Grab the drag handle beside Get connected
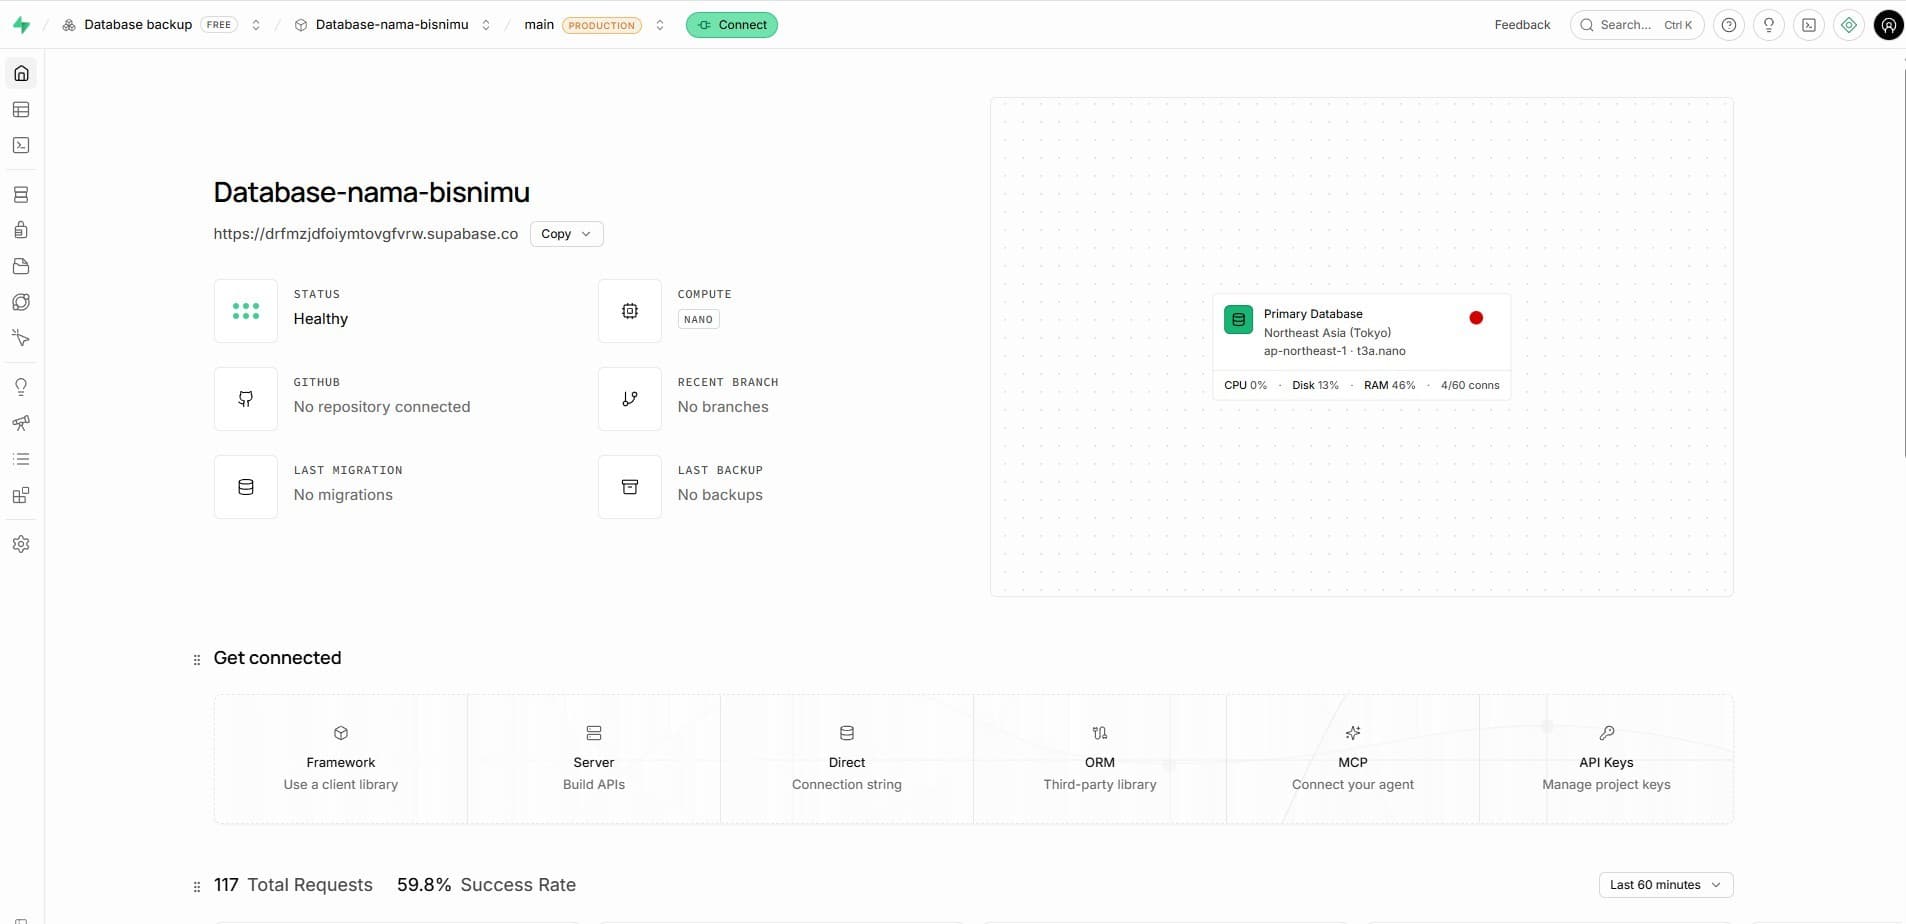 pyautogui.click(x=197, y=659)
